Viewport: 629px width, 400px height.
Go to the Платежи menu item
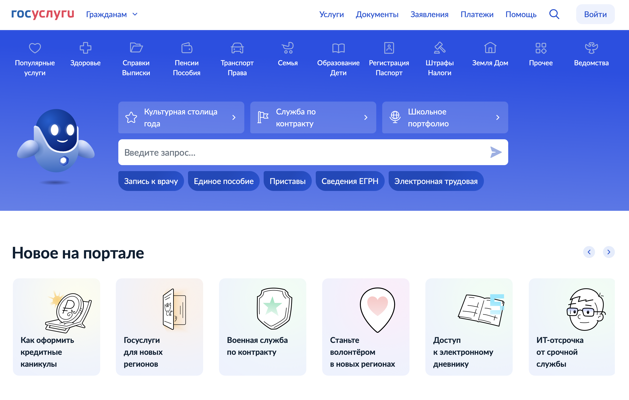coord(477,14)
